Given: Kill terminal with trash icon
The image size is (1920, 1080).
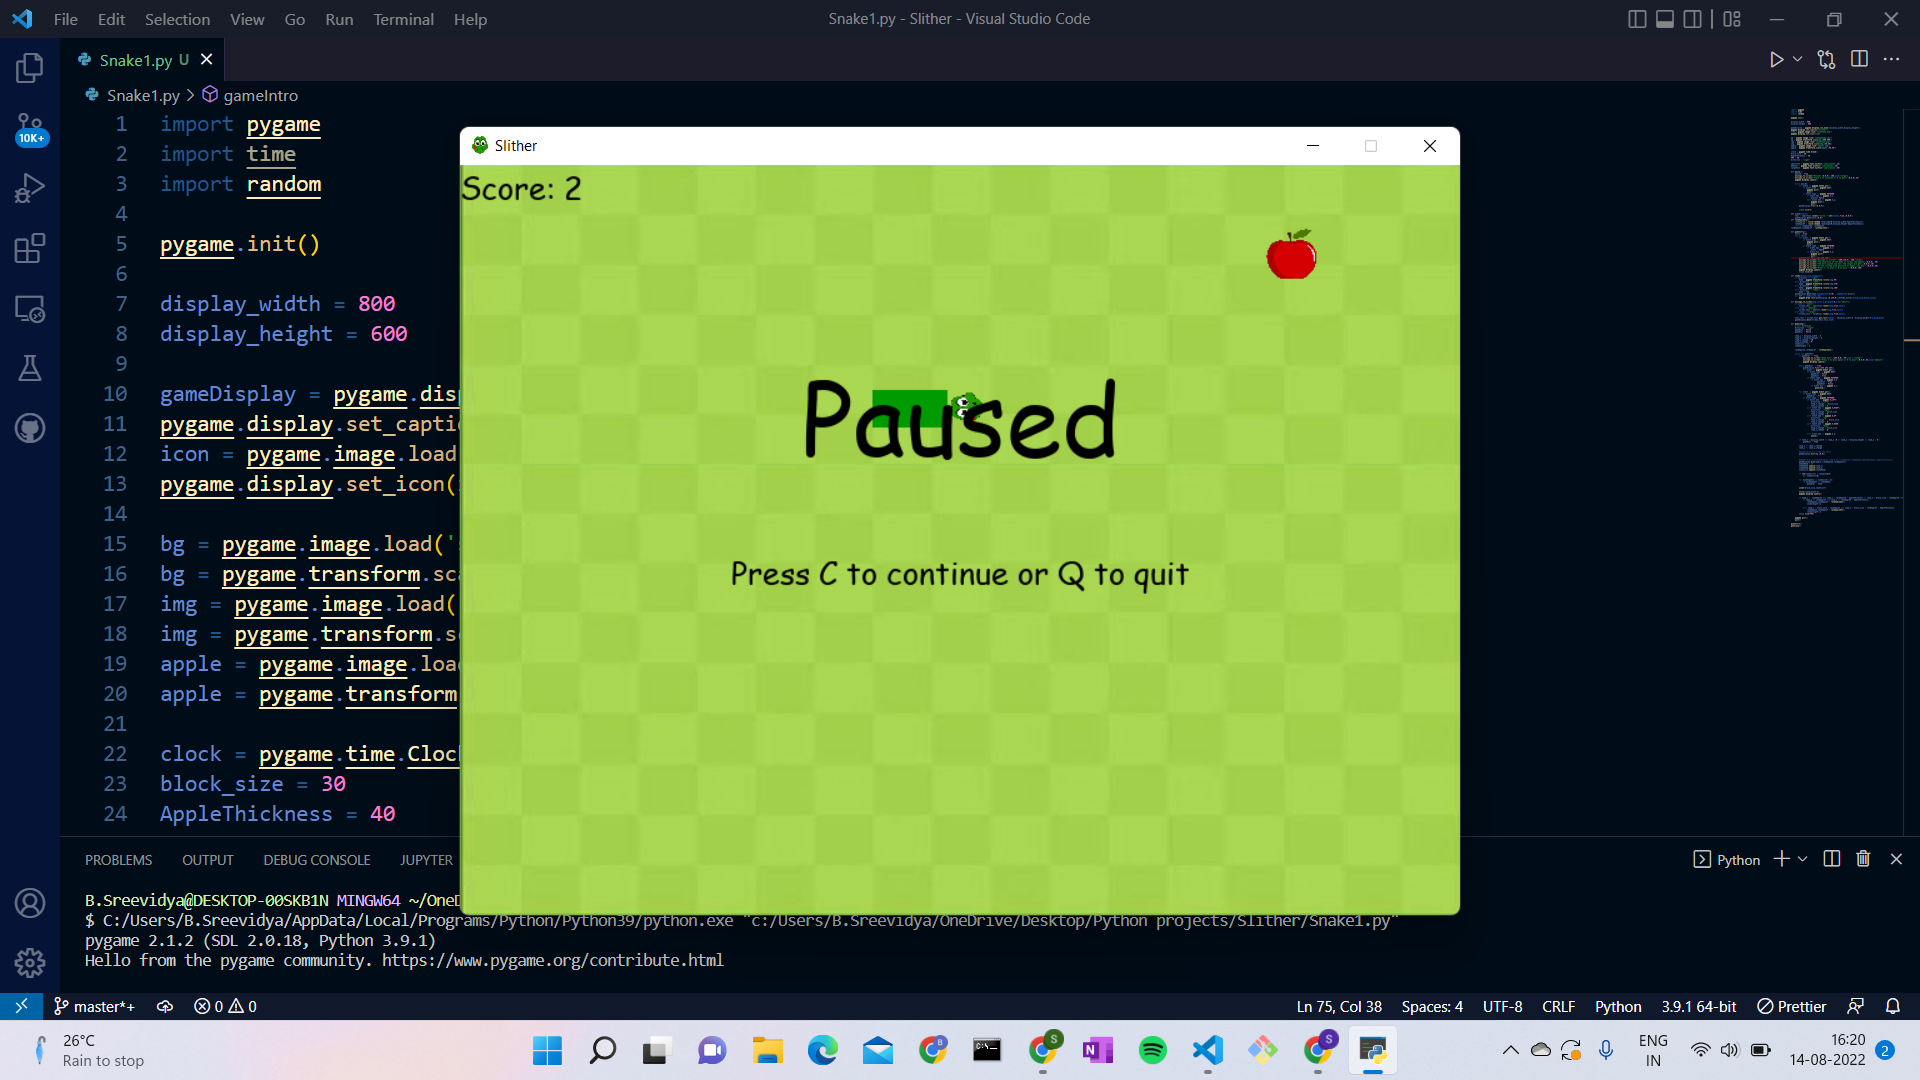Looking at the screenshot, I should click(x=1863, y=859).
